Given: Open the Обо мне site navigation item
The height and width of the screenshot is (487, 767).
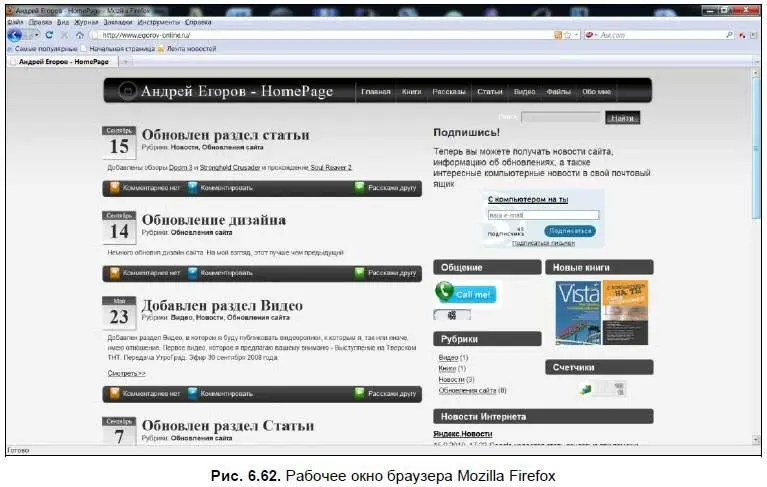Looking at the screenshot, I should 596,91.
